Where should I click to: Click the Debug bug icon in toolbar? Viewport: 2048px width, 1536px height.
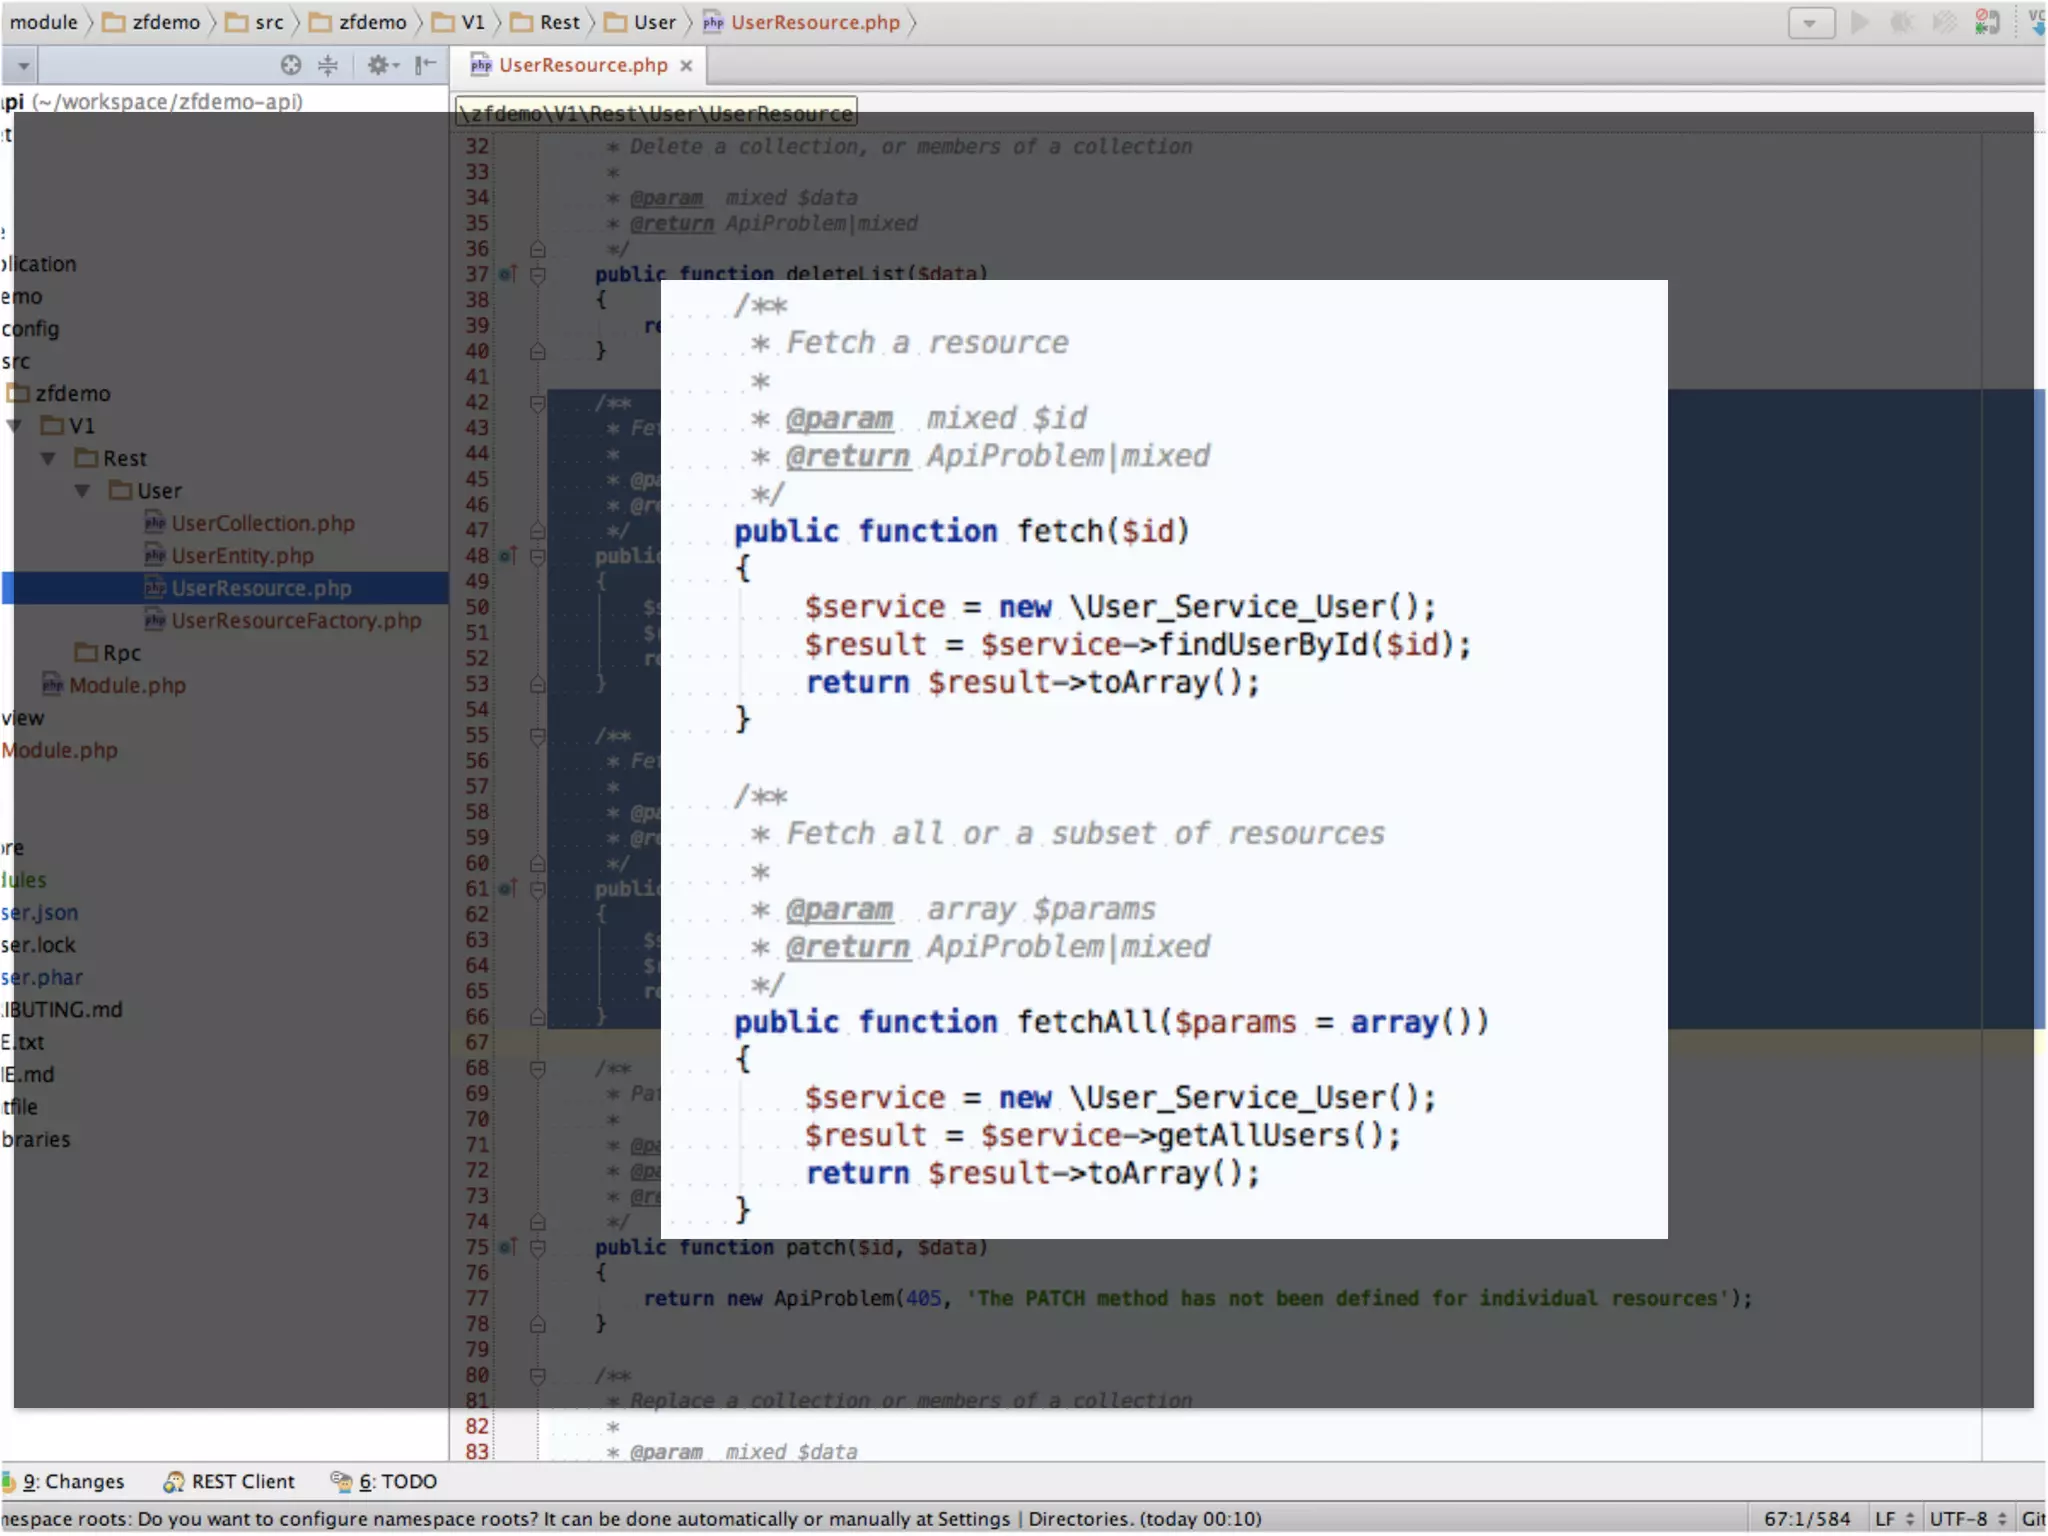[1901, 22]
